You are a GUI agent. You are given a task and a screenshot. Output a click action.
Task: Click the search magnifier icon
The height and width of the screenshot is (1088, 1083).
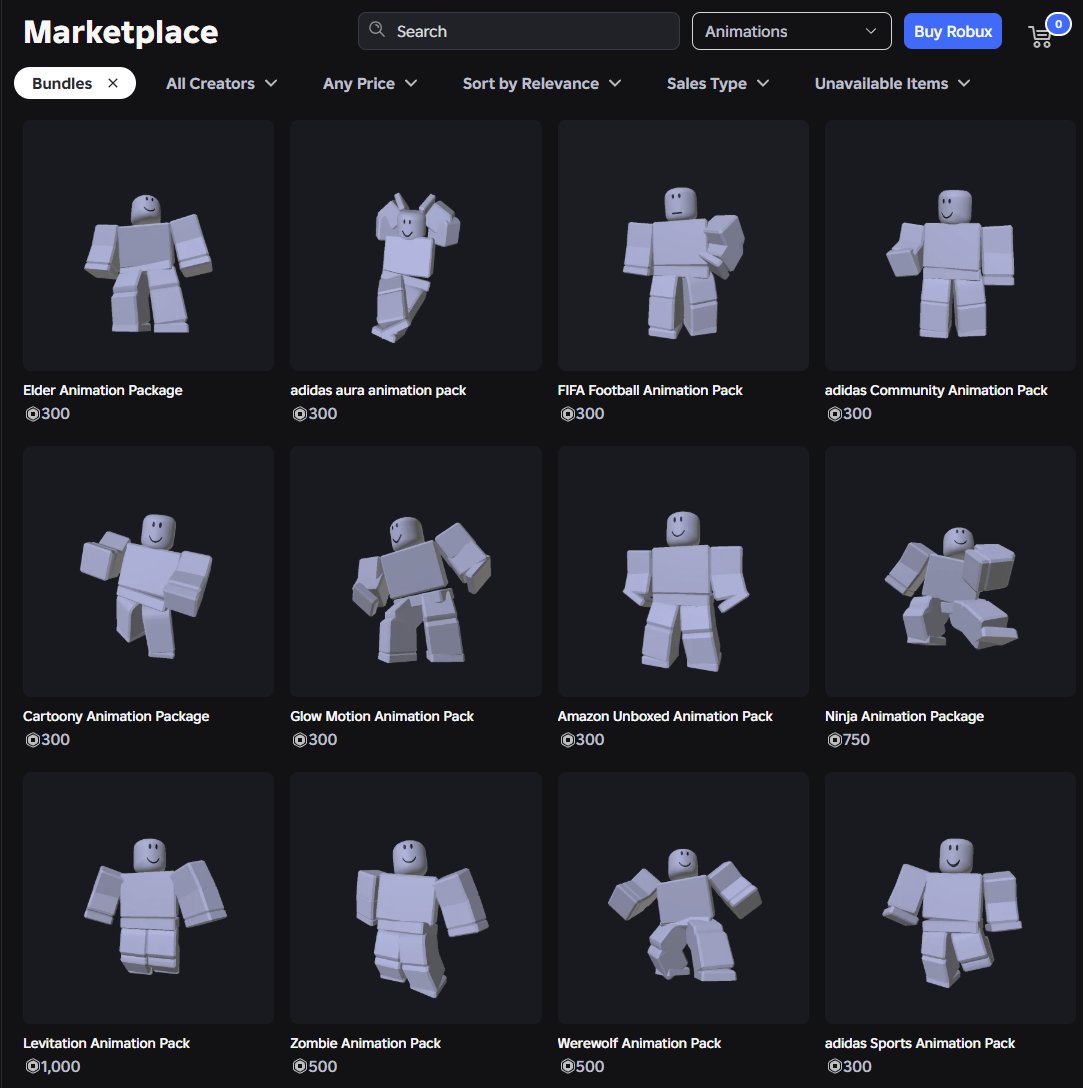coord(377,29)
